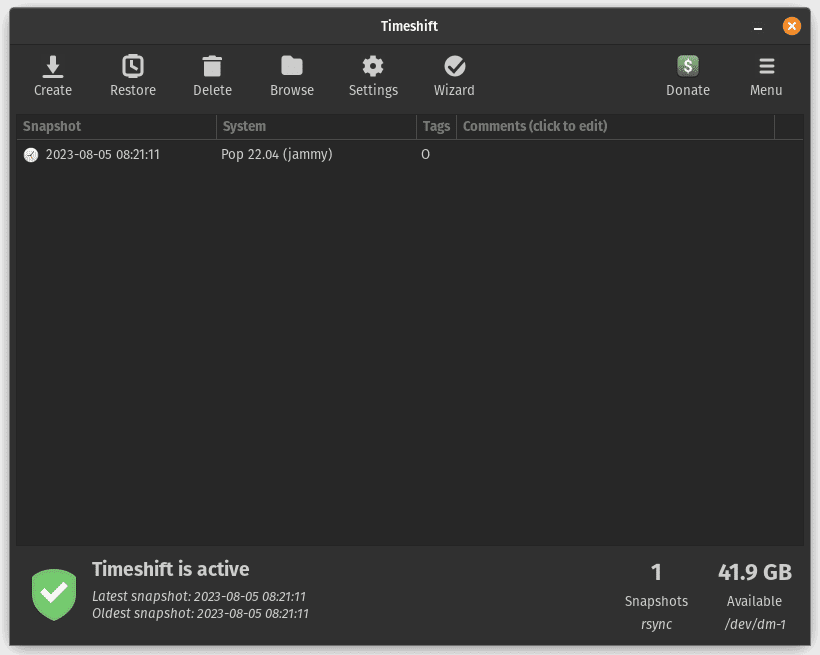Screen dimensions: 820x655
Task: Click the /dev/dm-1 device label
Action: click(755, 624)
